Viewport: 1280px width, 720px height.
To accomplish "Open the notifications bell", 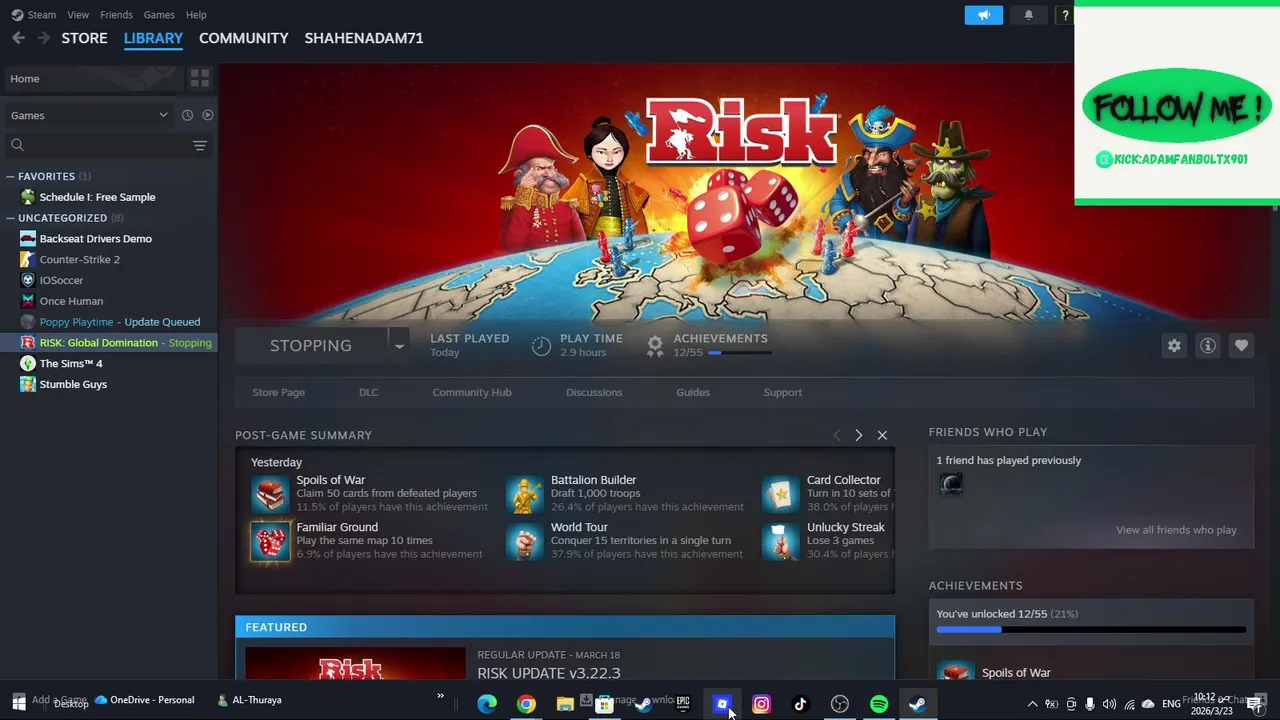I will click(1028, 15).
